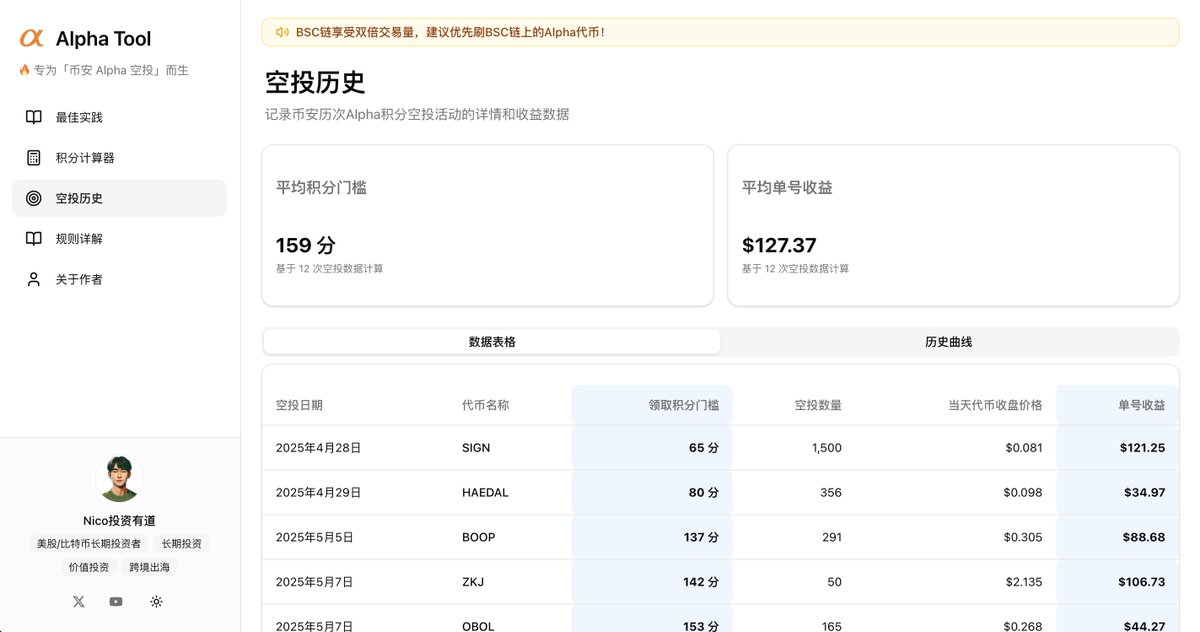Click the book icon beside 最佳实践
Viewport: 1200px width, 632px height.
click(34, 117)
